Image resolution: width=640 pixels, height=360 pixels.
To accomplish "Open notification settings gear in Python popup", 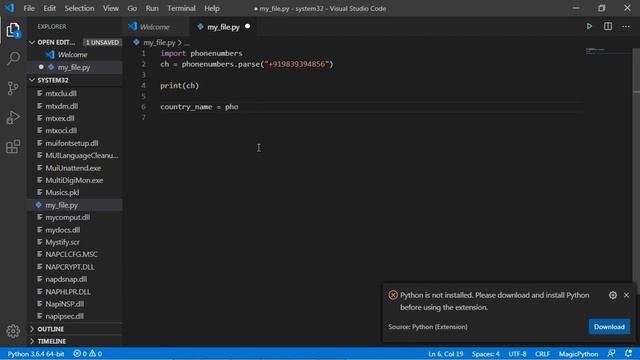I will [x=613, y=295].
